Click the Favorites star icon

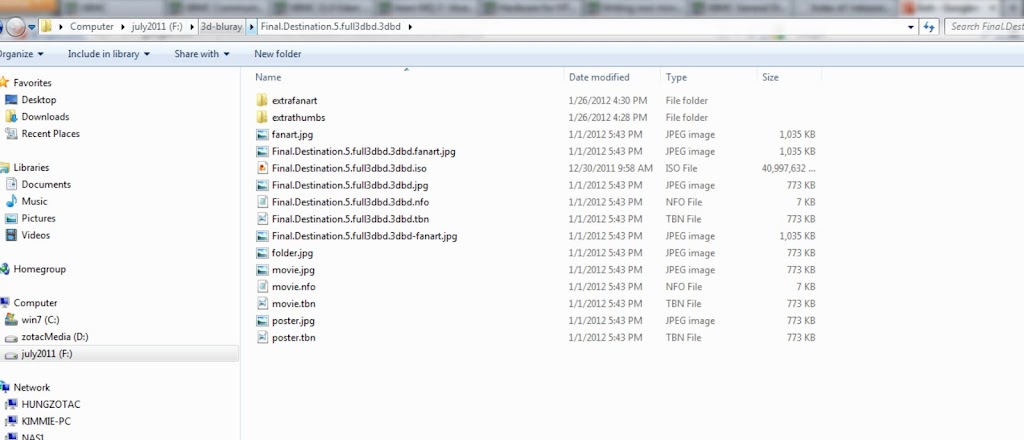click(x=5, y=83)
